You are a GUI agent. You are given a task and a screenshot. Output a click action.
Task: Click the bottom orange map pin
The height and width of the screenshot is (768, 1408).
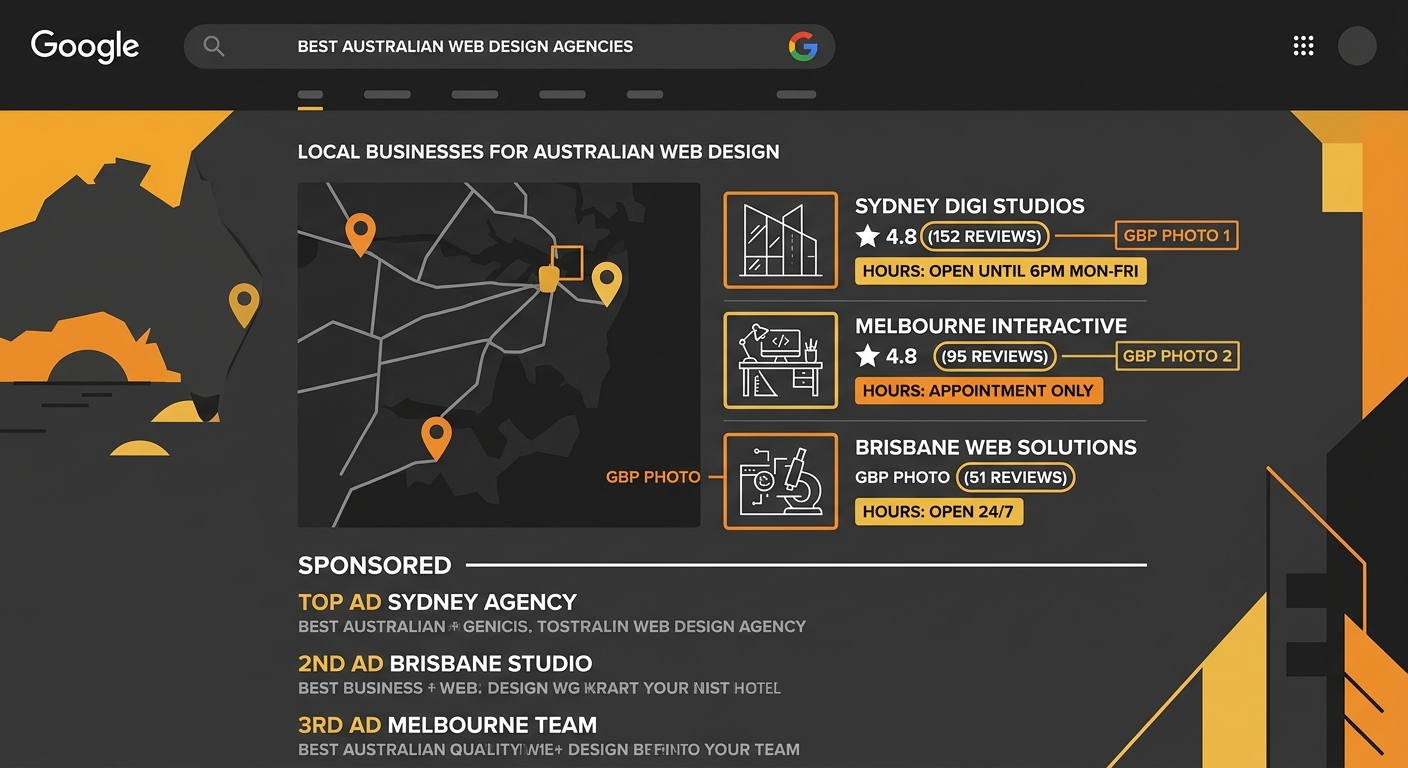(x=436, y=438)
